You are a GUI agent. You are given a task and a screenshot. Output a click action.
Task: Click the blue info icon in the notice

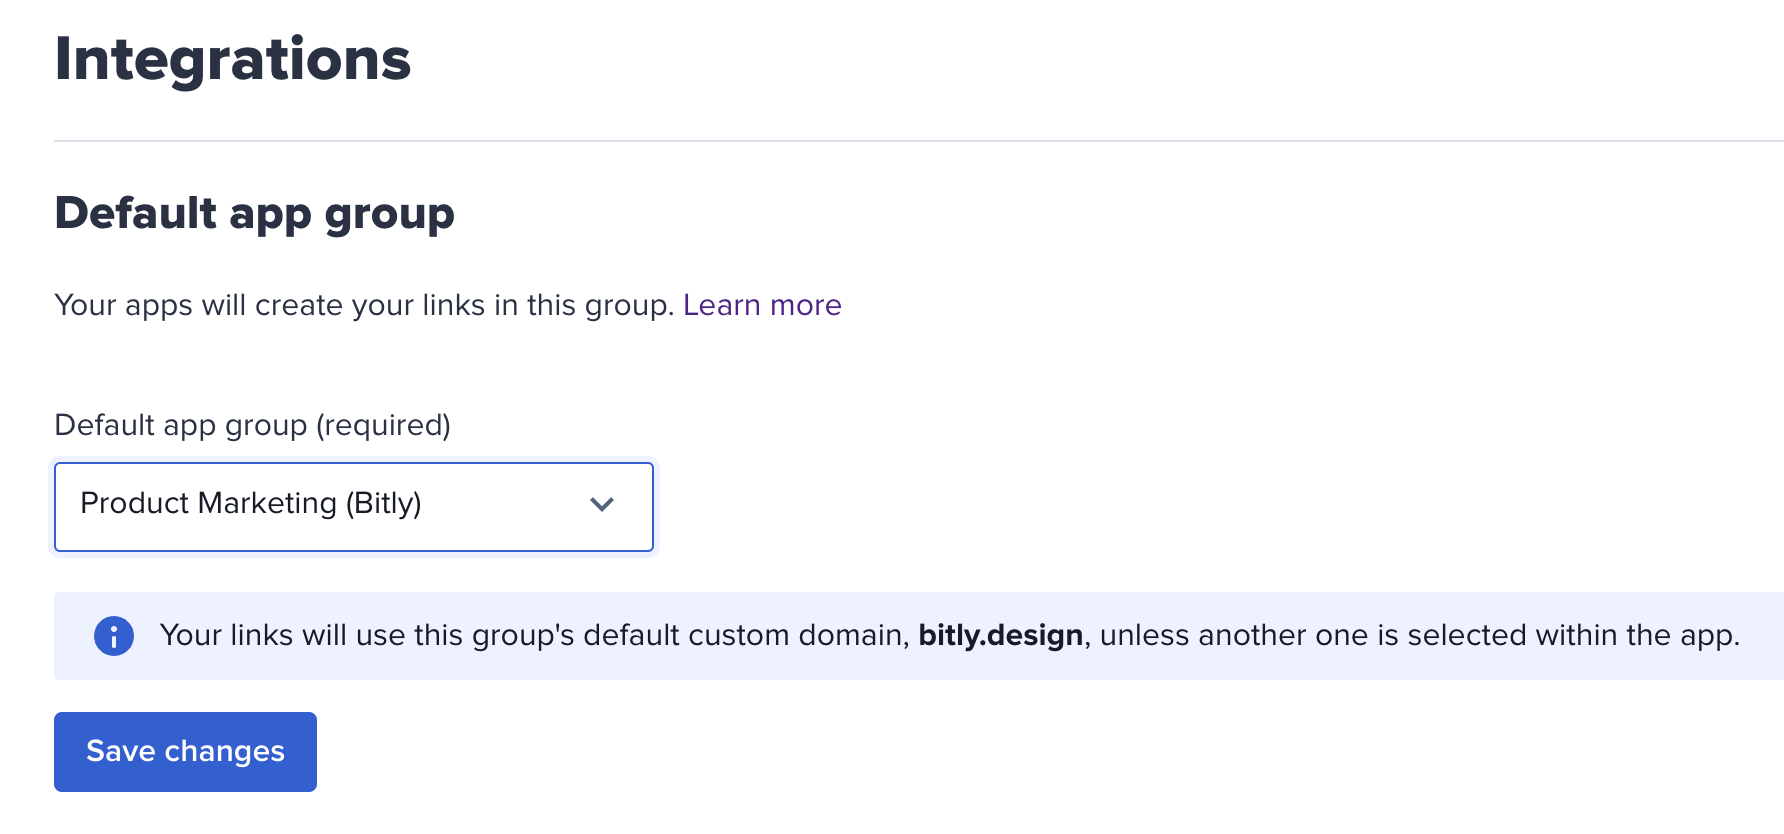(114, 636)
